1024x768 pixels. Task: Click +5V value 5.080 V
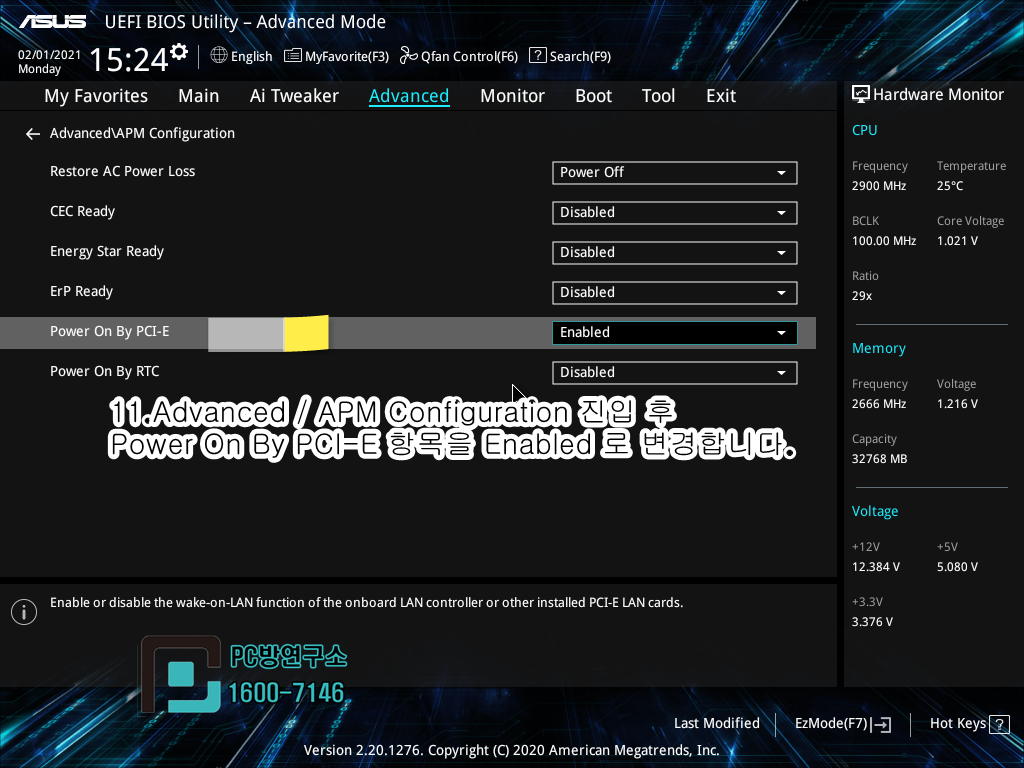tap(957, 568)
